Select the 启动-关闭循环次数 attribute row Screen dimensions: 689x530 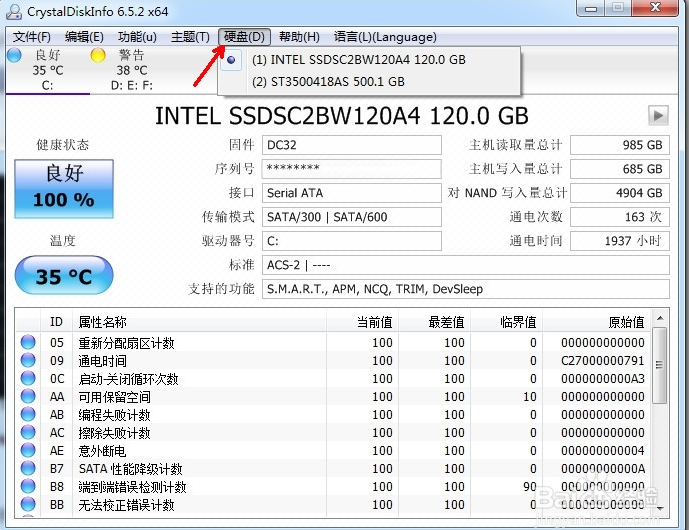334,379
